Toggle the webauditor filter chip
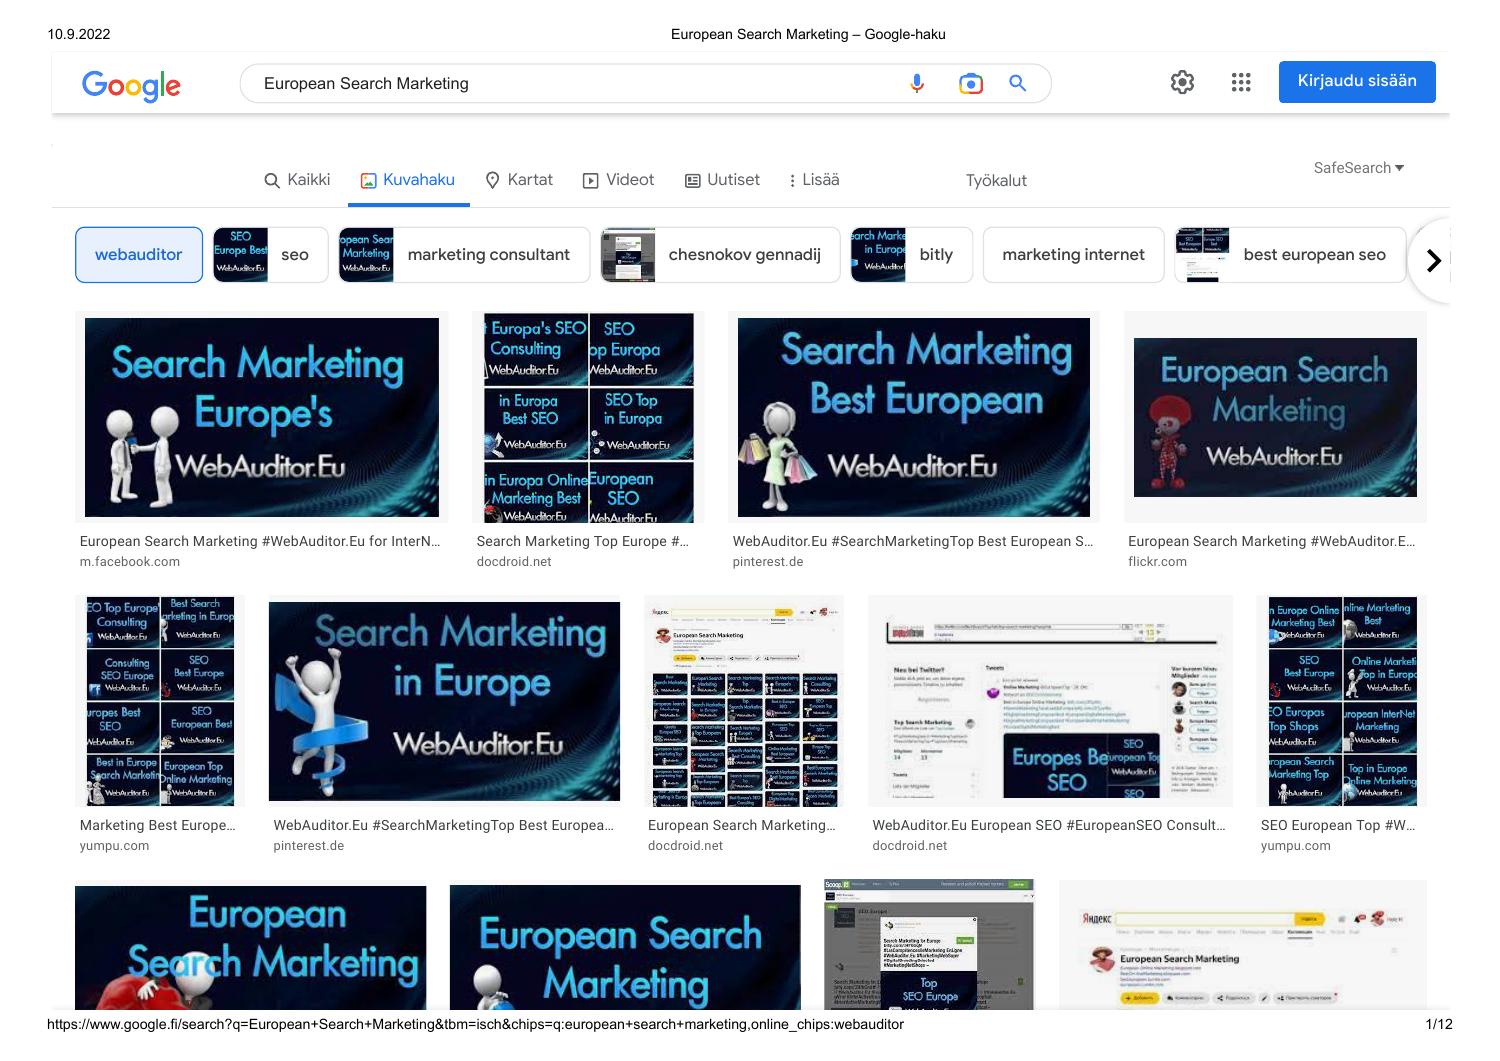Viewport: 1500px width, 1061px height. pyautogui.click(x=138, y=254)
